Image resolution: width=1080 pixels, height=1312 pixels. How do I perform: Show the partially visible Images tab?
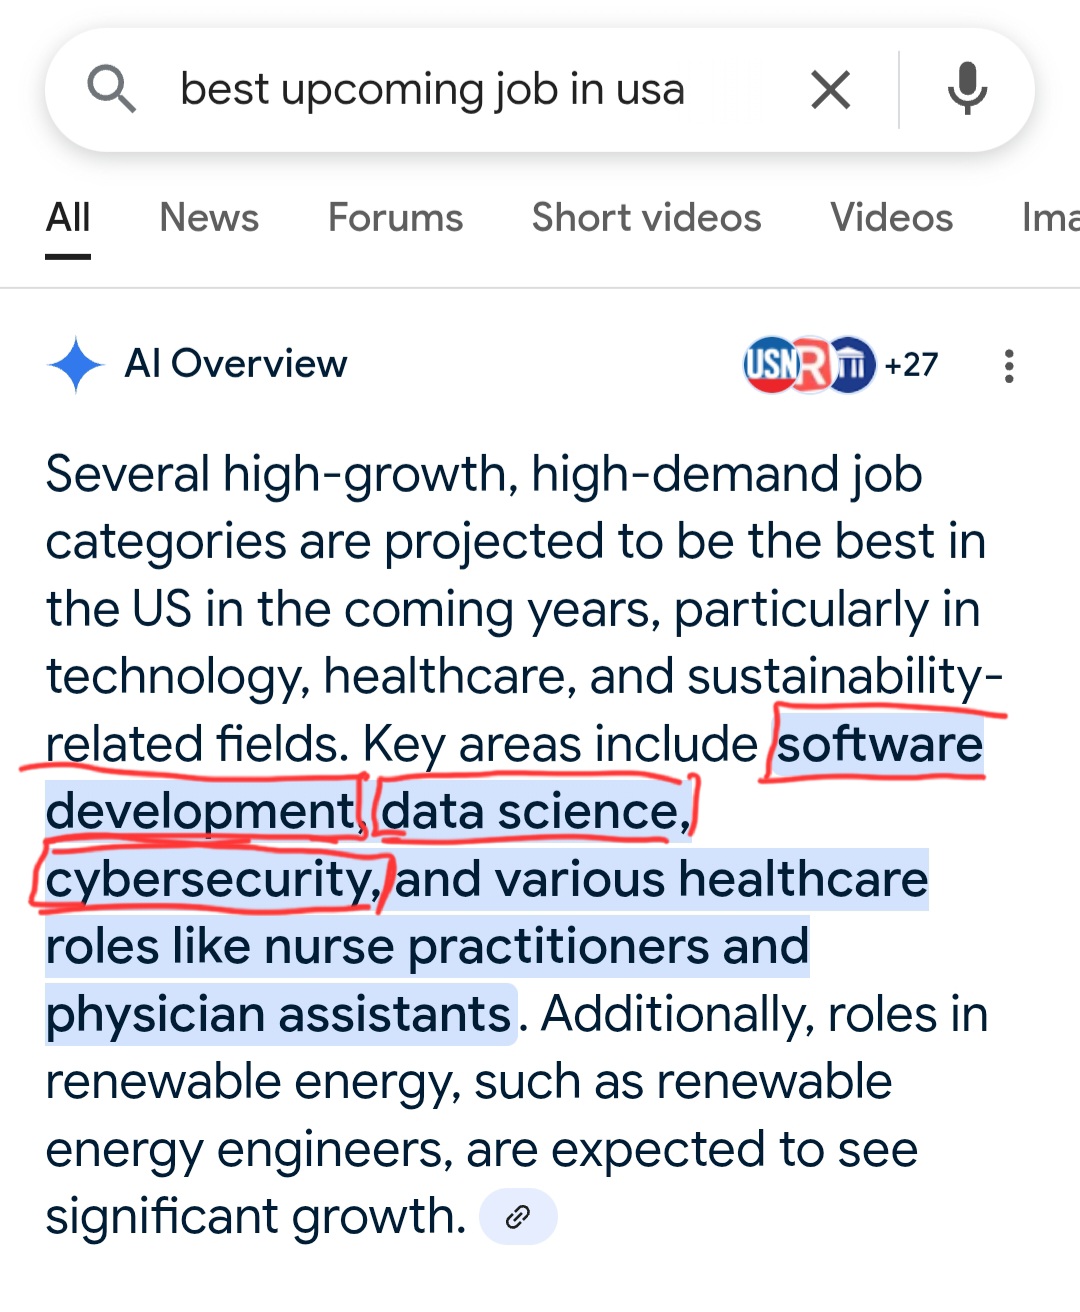pyautogui.click(x=1050, y=218)
